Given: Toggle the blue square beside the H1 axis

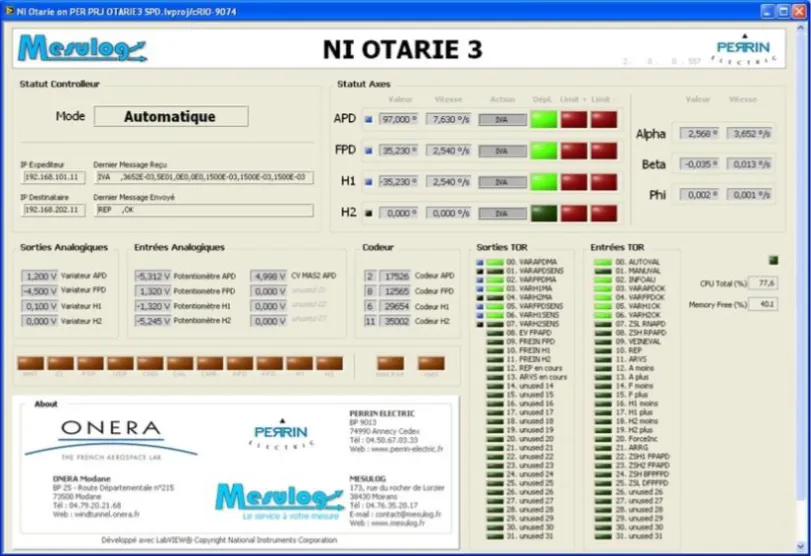Looking at the screenshot, I should pyautogui.click(x=369, y=182).
